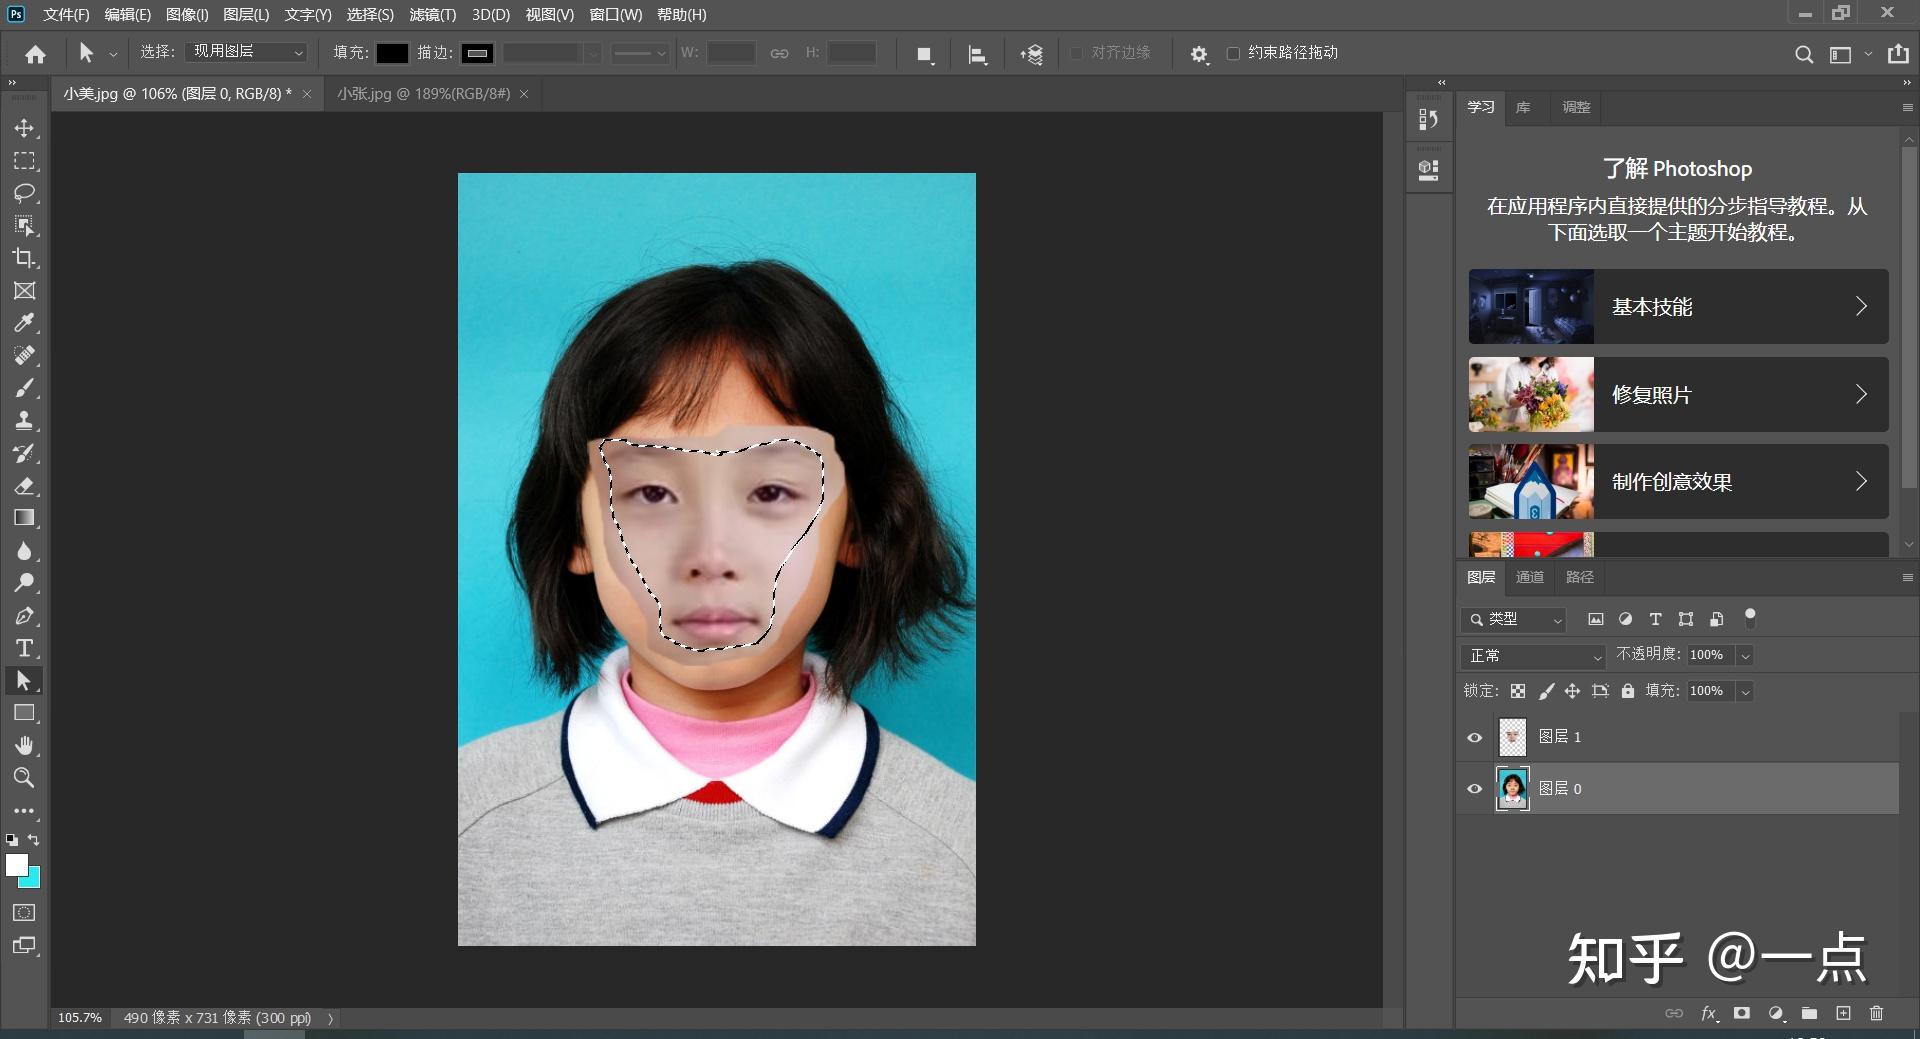
Task: Toggle constrain path dragging checkbox
Action: (x=1233, y=53)
